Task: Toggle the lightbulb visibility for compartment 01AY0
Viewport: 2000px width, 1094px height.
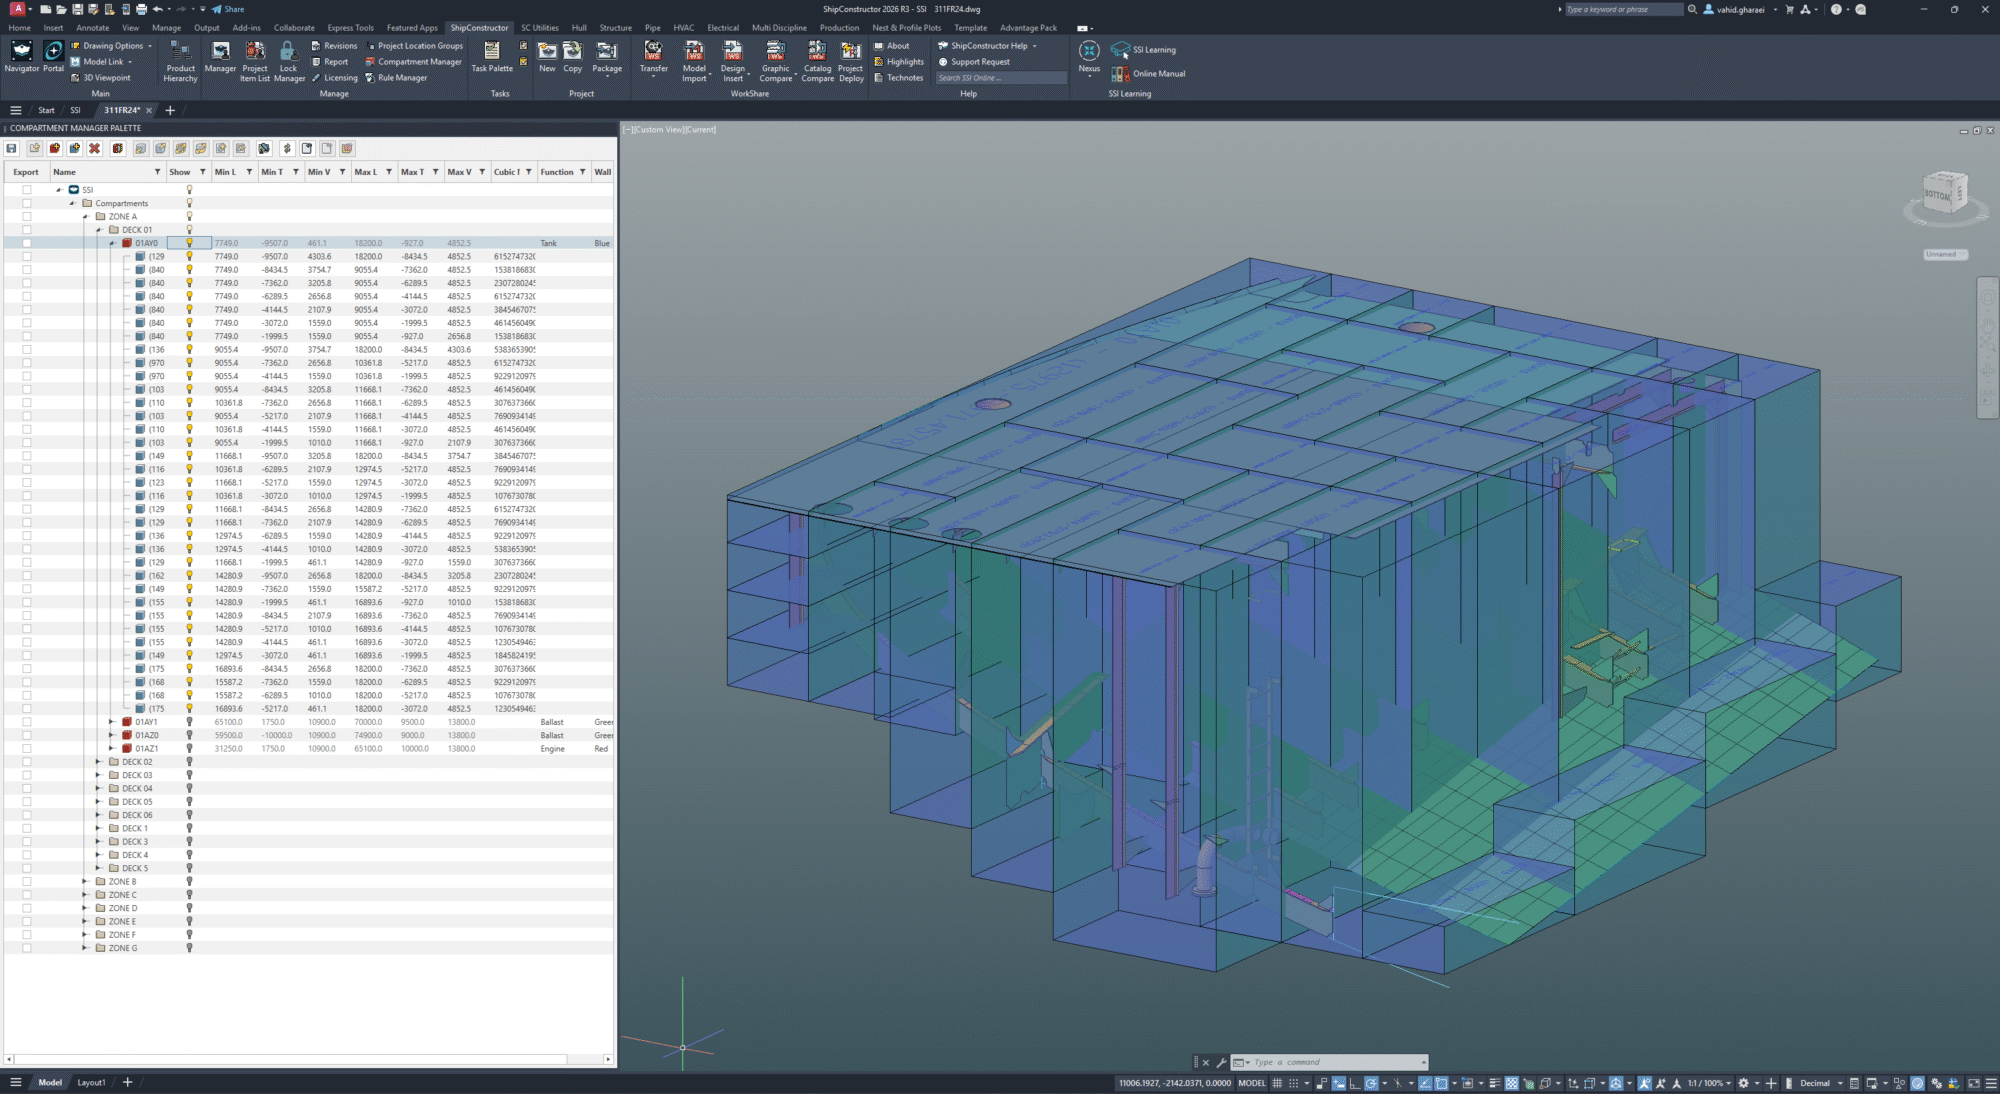Action: click(x=189, y=242)
